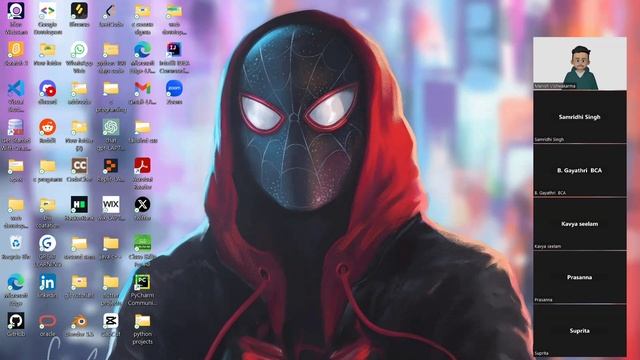Open the Google Developers shortcut

[x=47, y=11]
